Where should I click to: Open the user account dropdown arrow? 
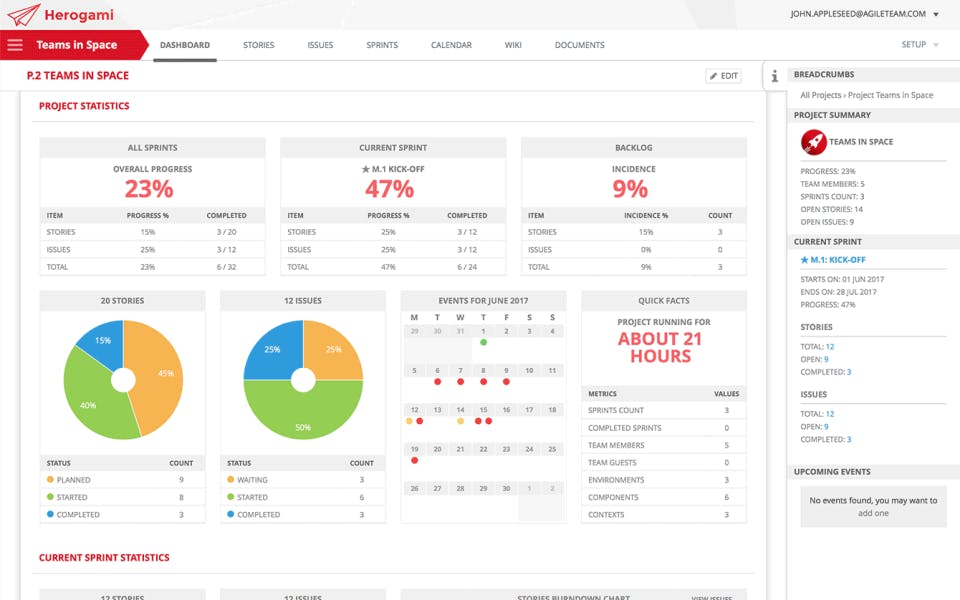pos(936,14)
